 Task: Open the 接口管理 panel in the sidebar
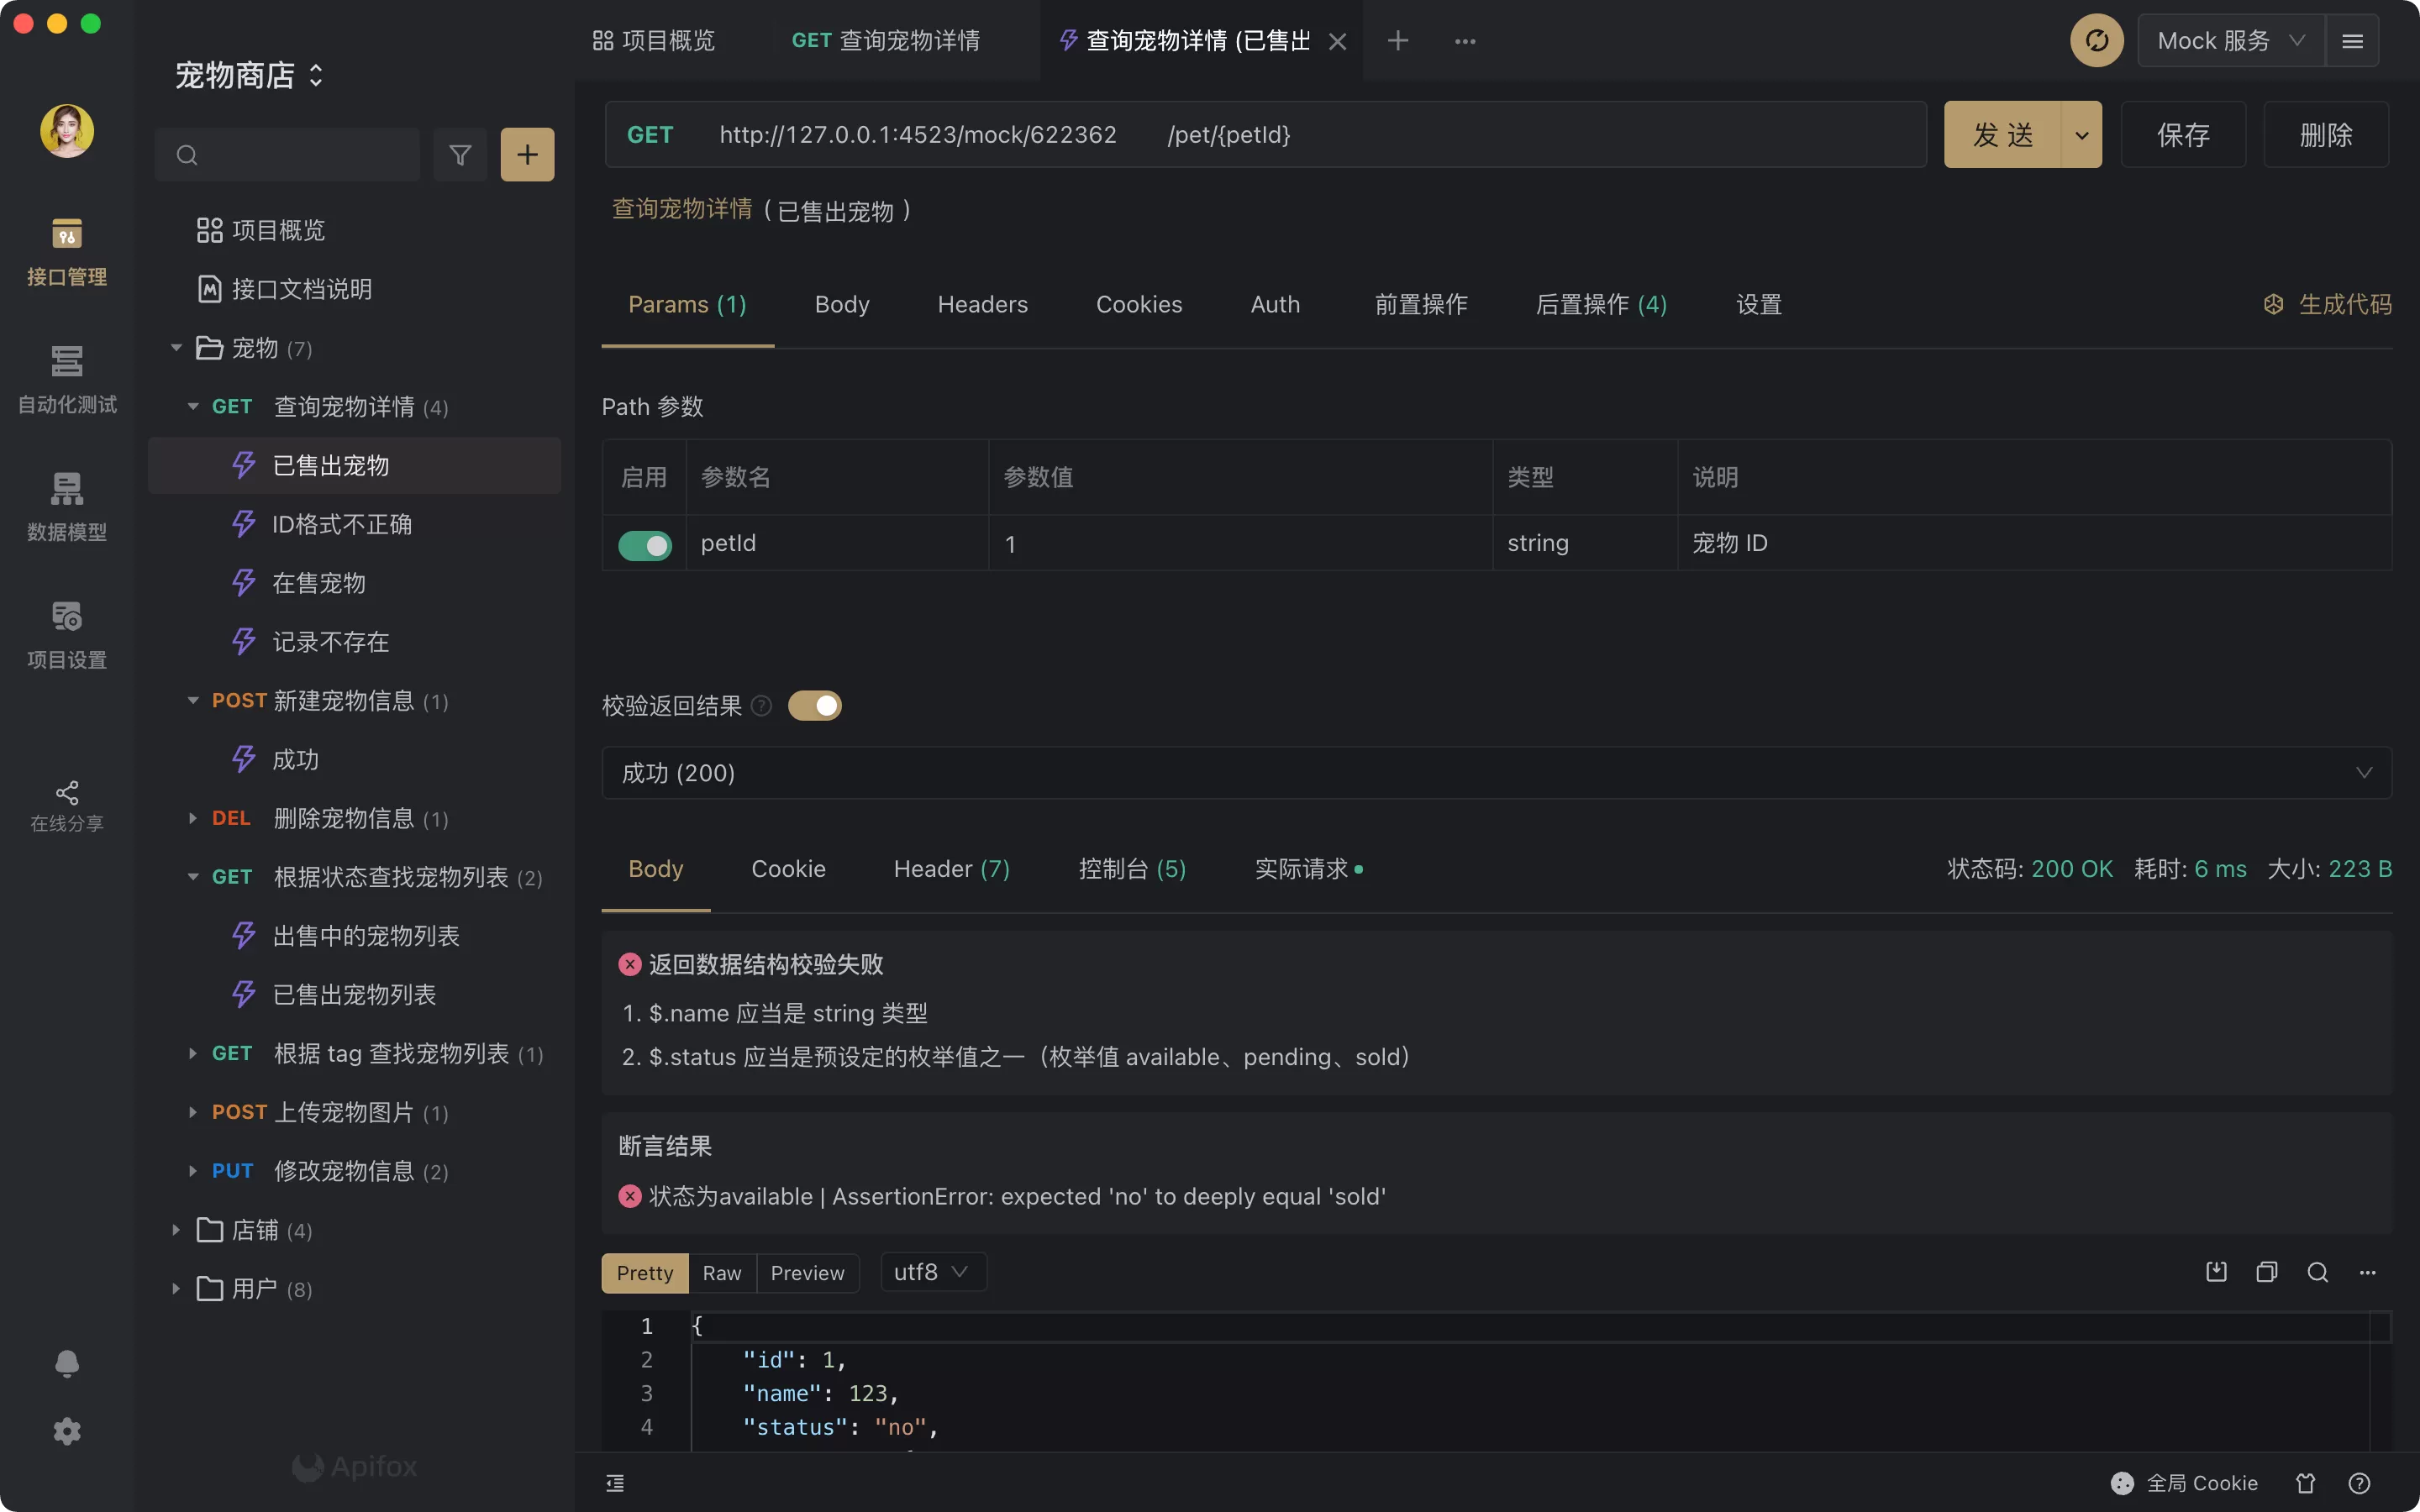pos(66,250)
